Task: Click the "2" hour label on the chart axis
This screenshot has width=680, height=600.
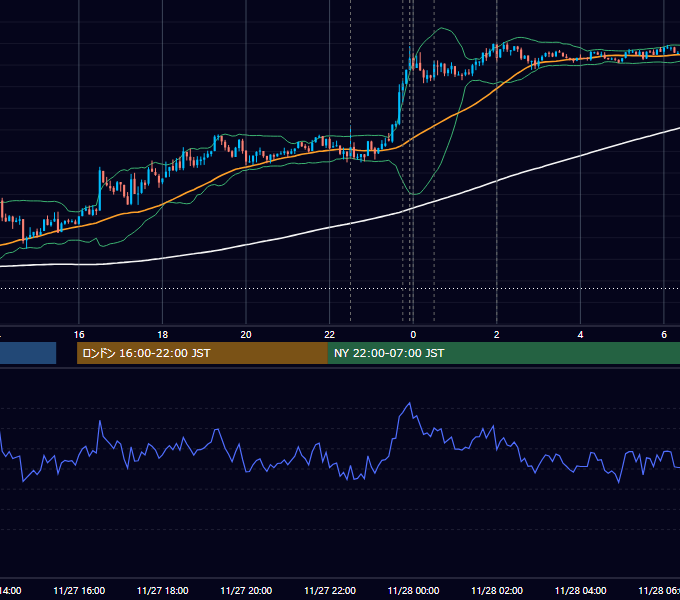Action: (x=497, y=334)
